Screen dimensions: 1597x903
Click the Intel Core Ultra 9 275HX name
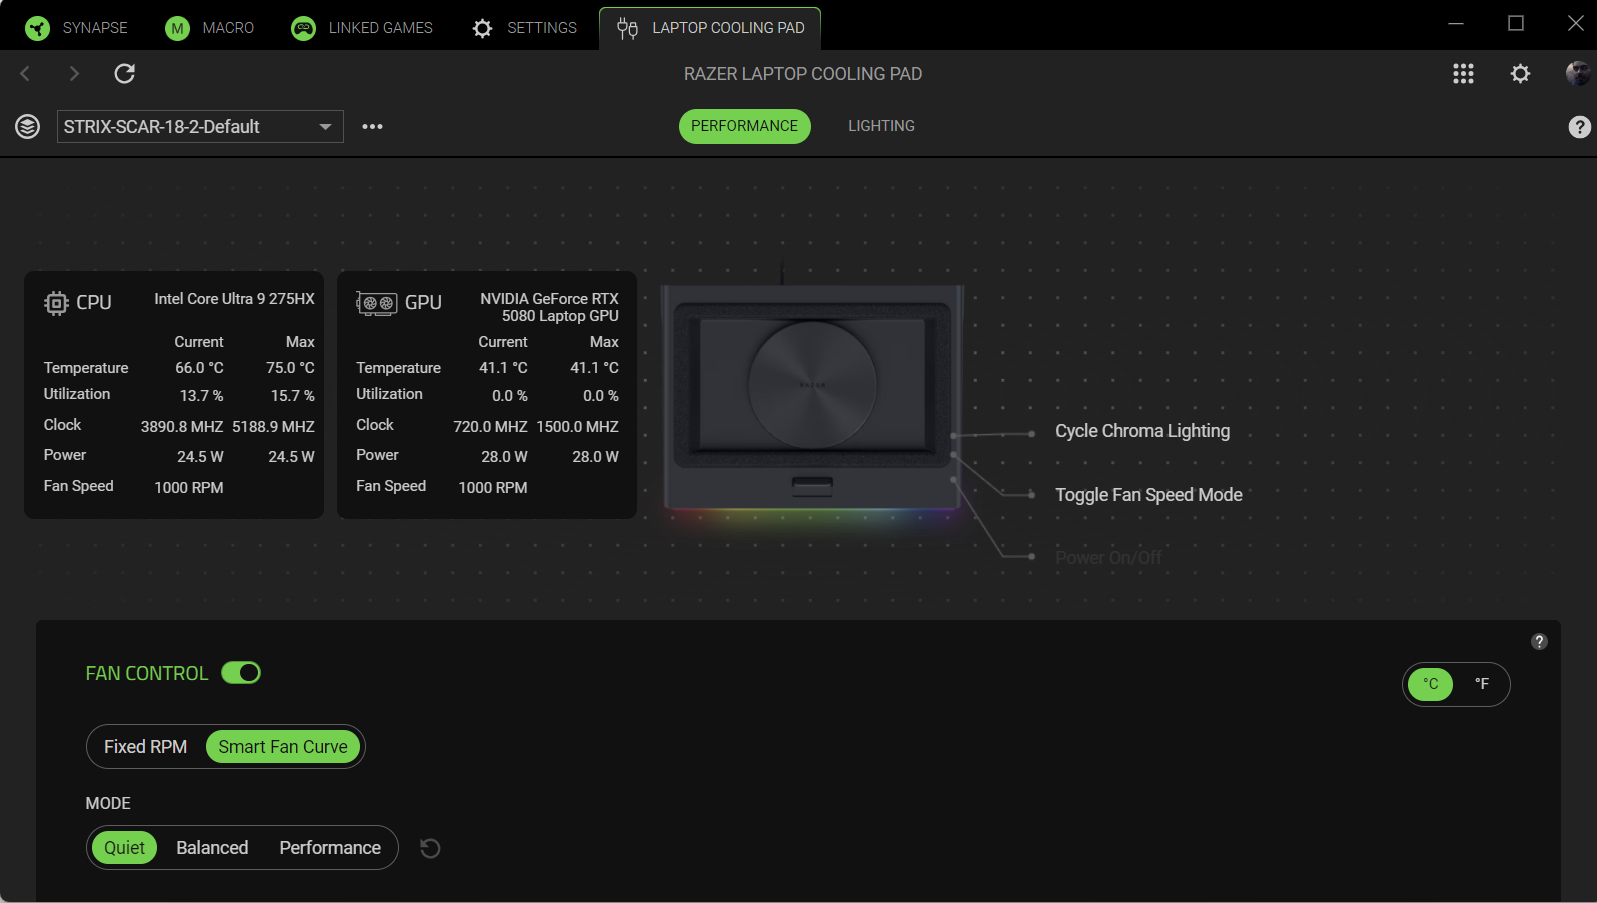(x=234, y=299)
